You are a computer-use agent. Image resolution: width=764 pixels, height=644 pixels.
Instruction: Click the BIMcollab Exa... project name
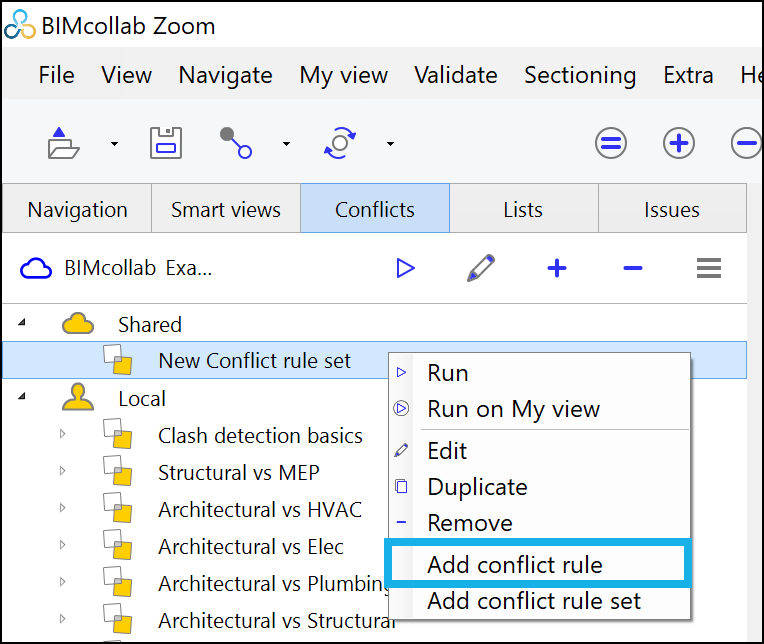coord(138,268)
